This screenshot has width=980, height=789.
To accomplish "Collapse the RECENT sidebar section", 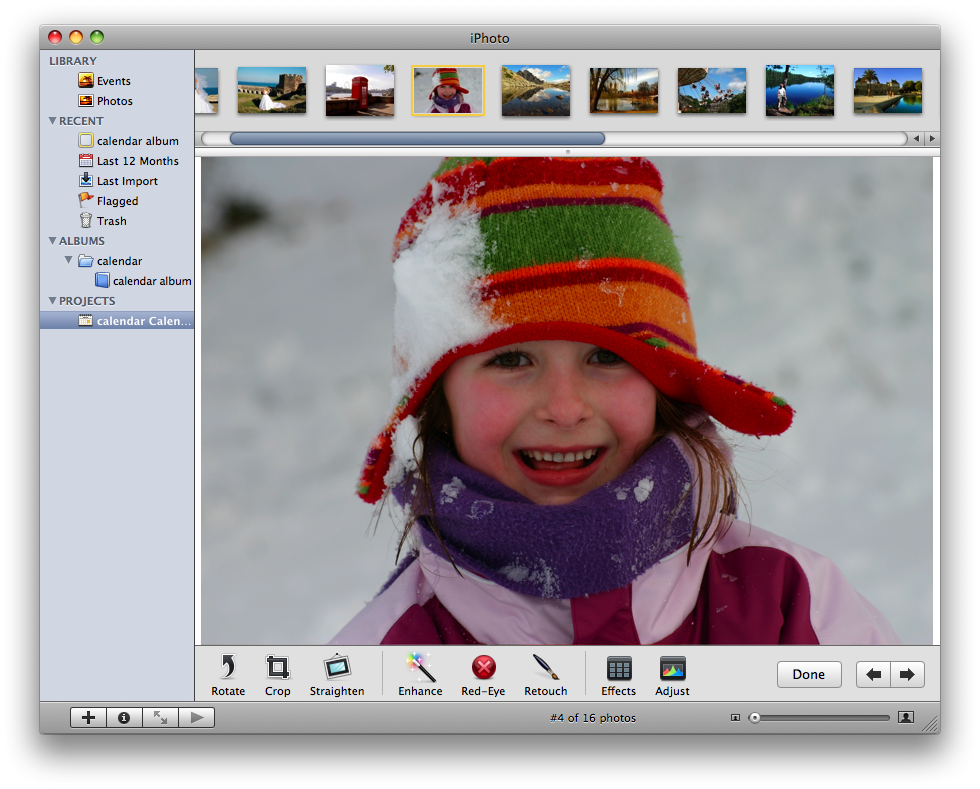I will tap(52, 121).
